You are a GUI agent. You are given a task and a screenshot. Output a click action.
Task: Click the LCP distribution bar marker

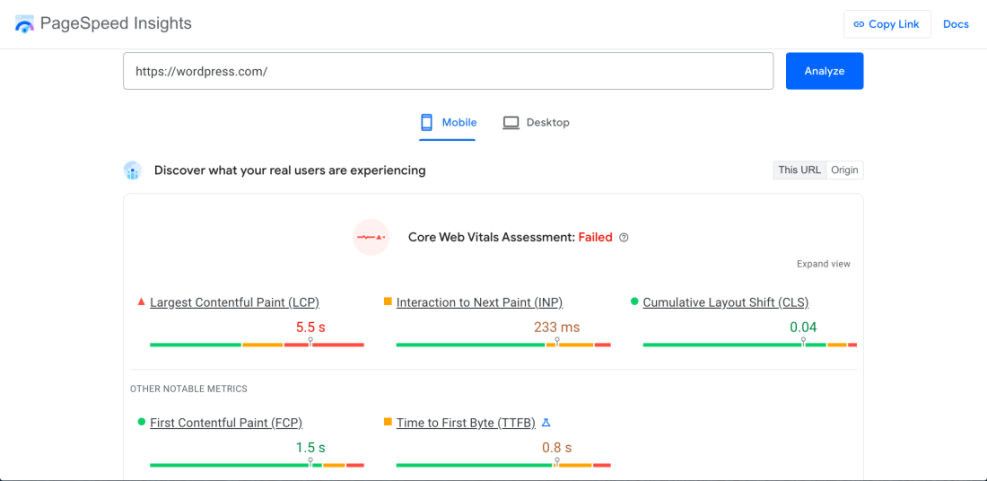pyautogui.click(x=310, y=342)
